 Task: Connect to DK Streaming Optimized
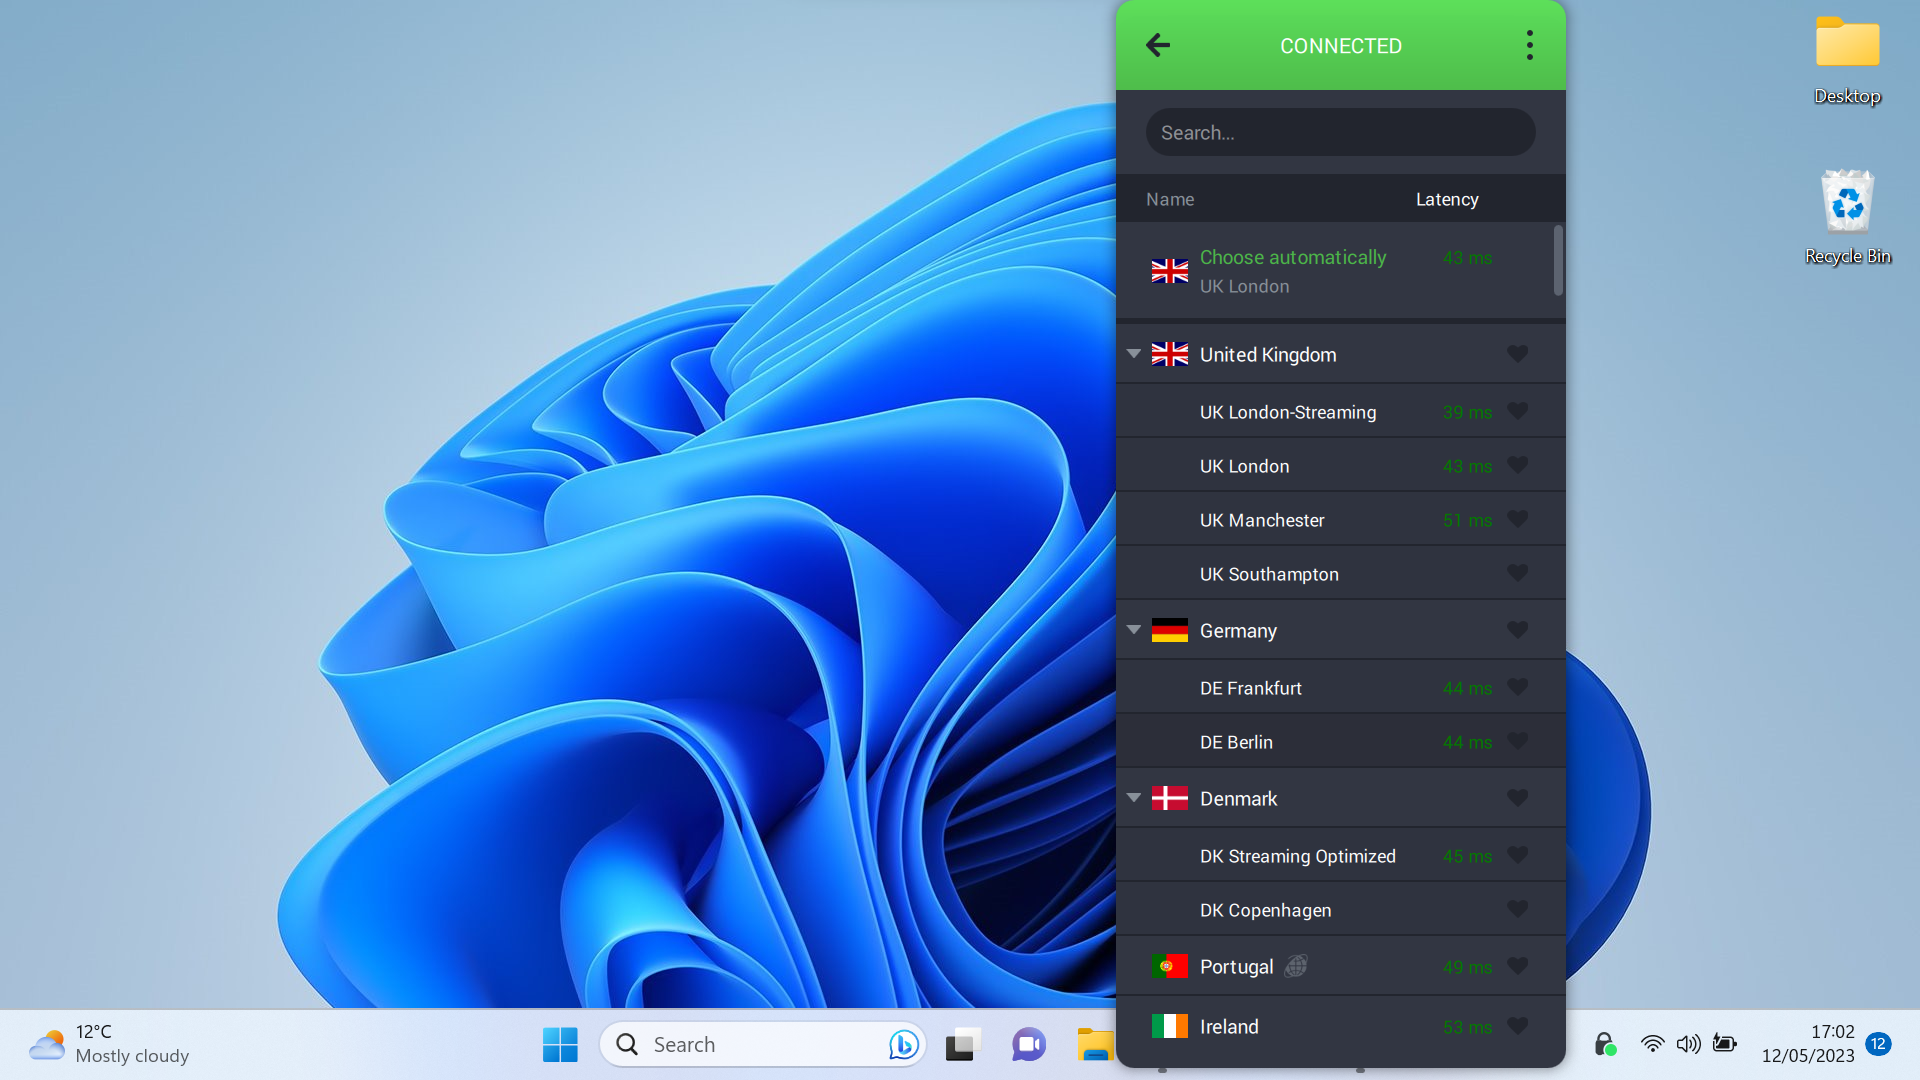(x=1340, y=856)
